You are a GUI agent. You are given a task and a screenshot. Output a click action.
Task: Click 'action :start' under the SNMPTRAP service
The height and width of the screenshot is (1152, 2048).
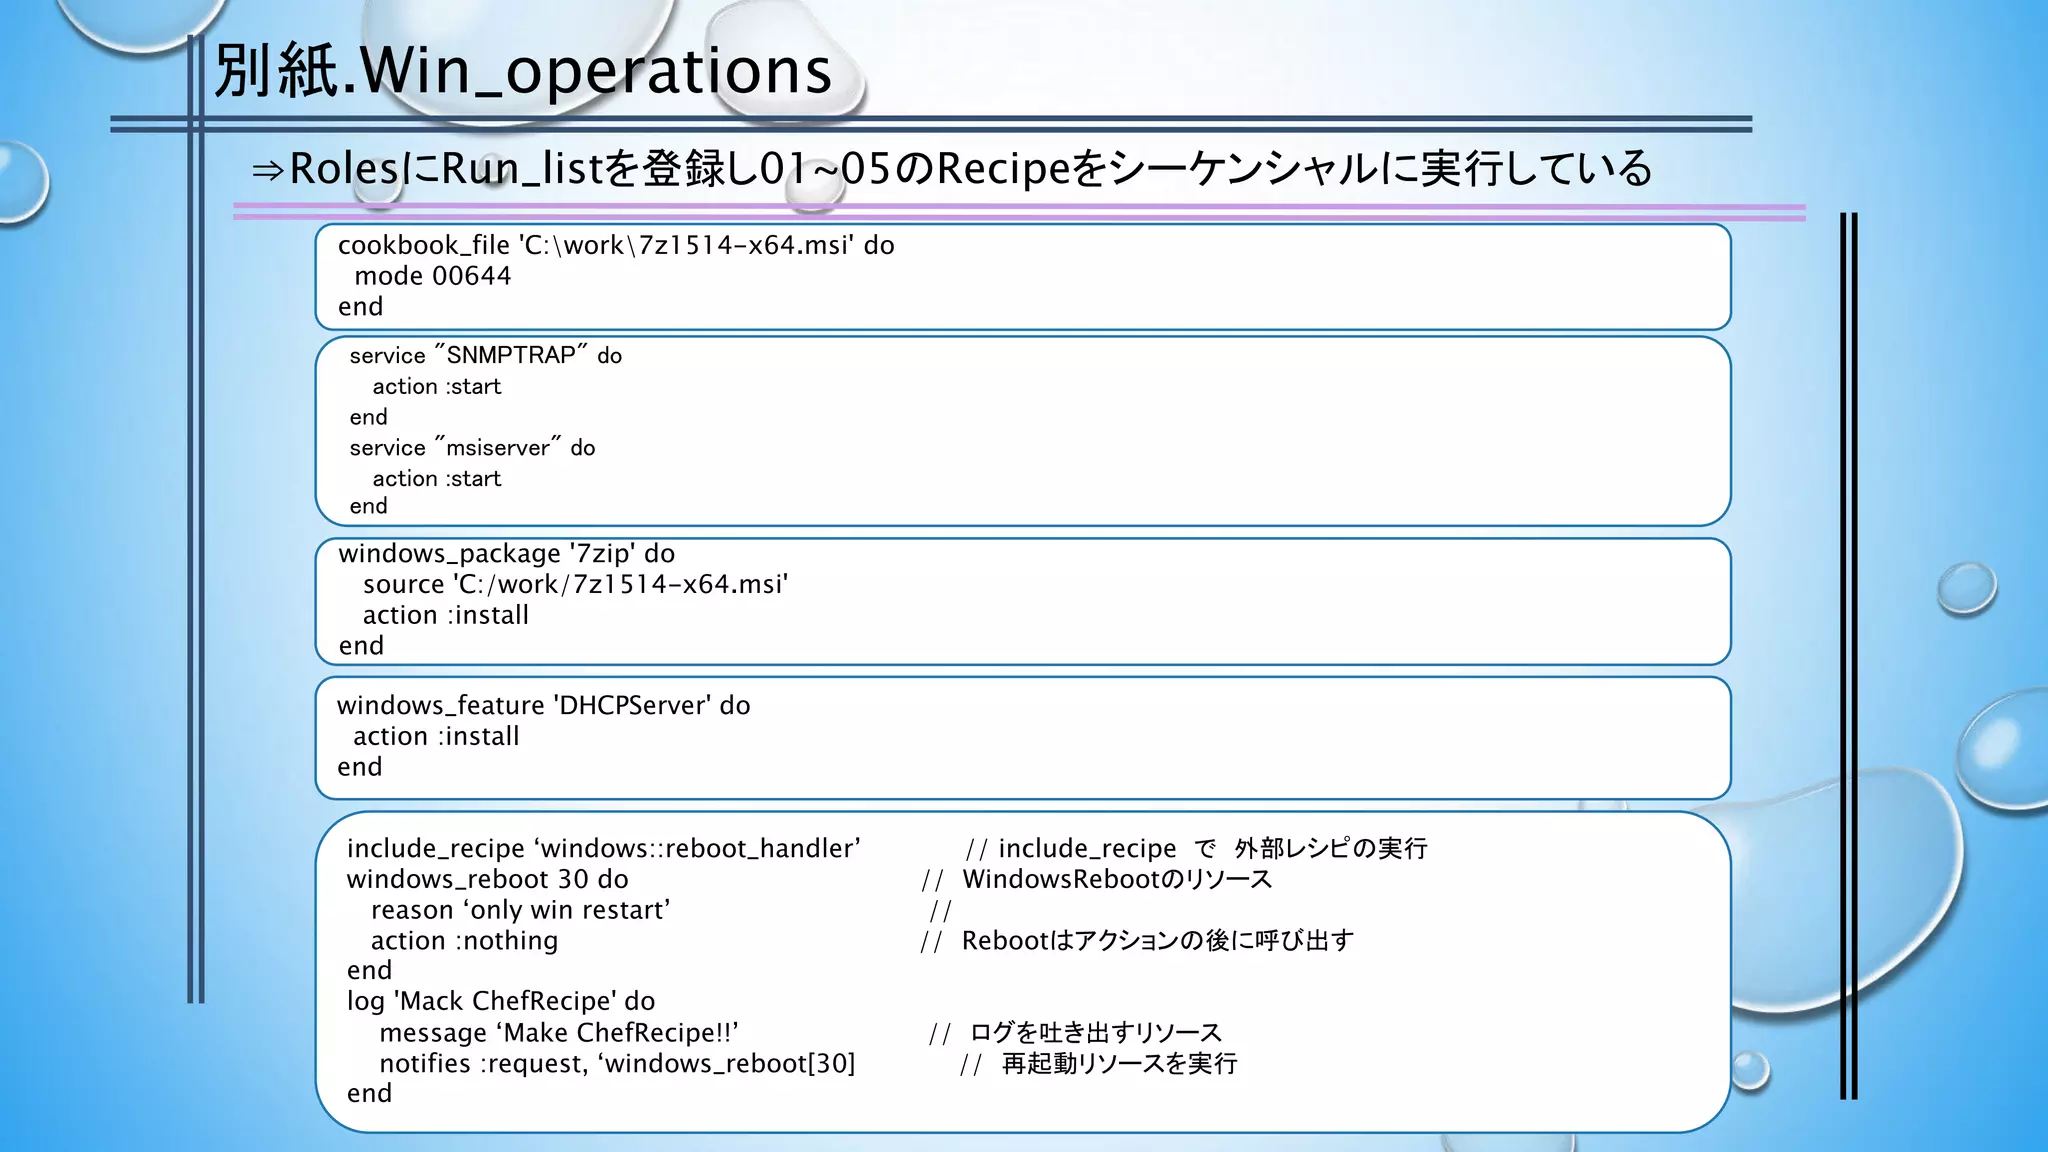pyautogui.click(x=437, y=386)
